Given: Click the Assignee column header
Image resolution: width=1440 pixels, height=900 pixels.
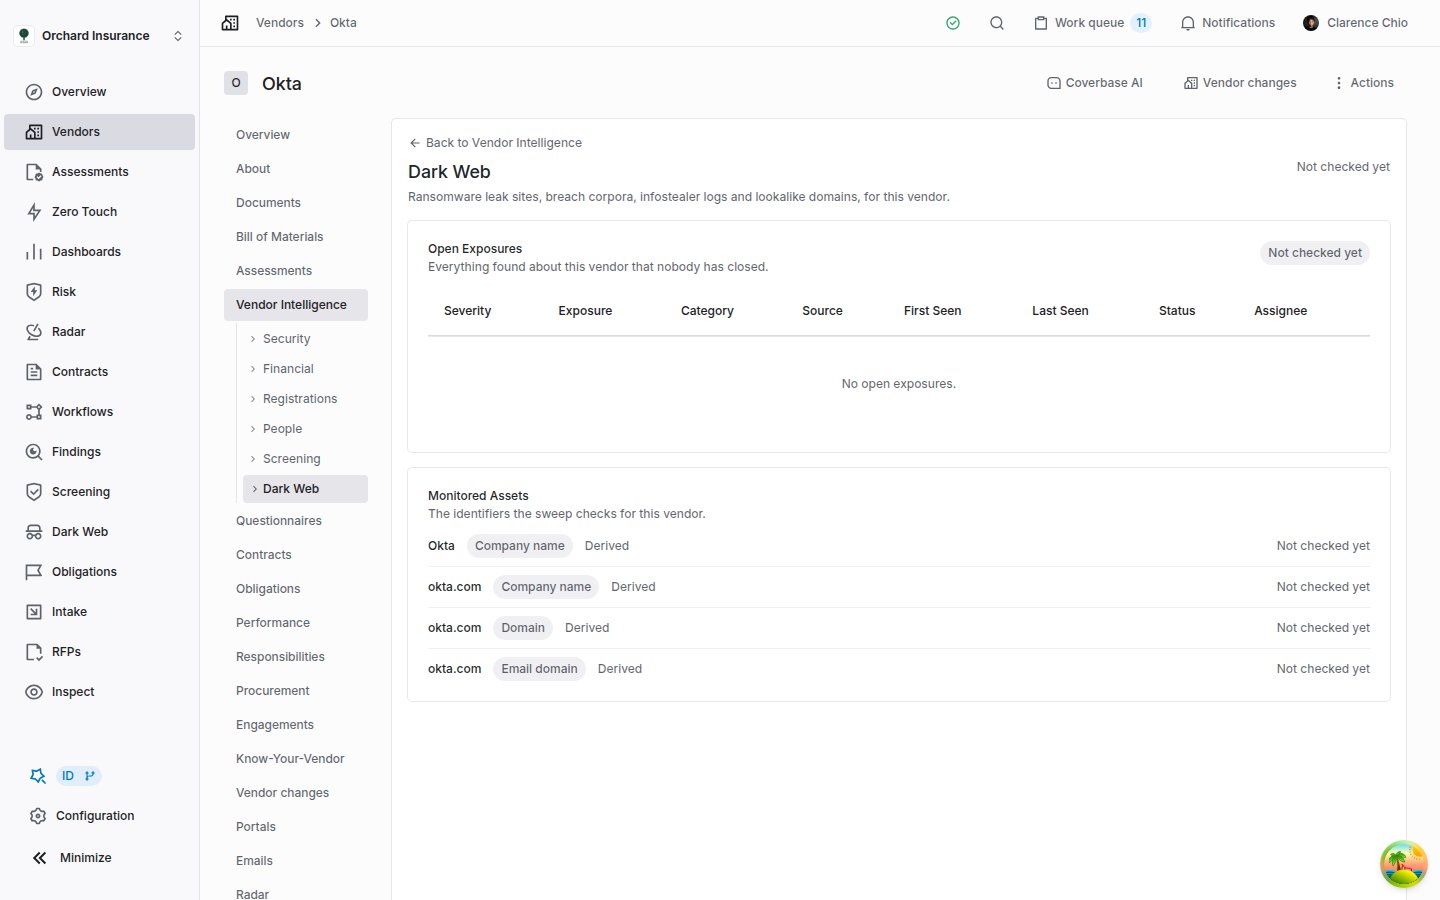Looking at the screenshot, I should click(x=1280, y=311).
